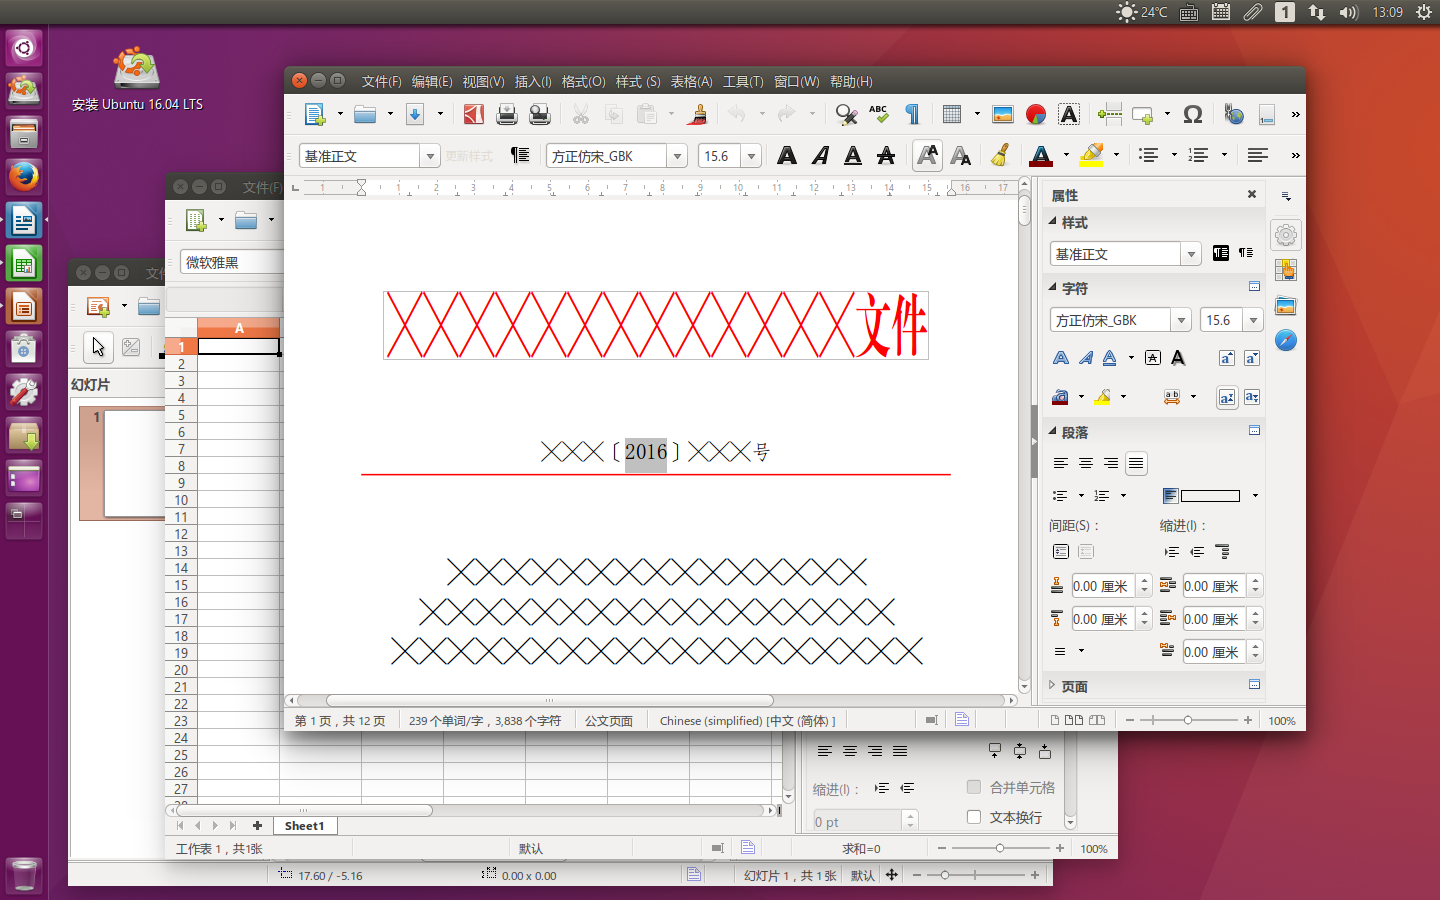
Task: Open the sidebar Navigator compass icon
Action: click(1286, 341)
